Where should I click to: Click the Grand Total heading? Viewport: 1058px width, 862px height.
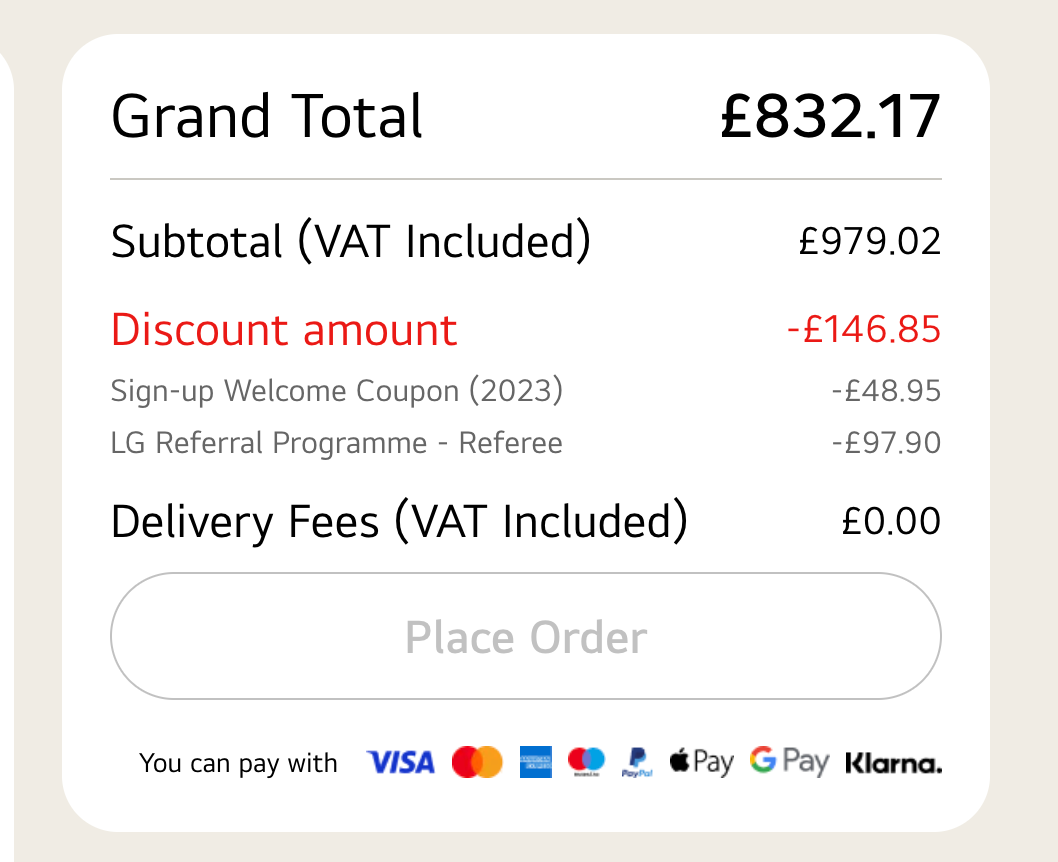[x=267, y=117]
